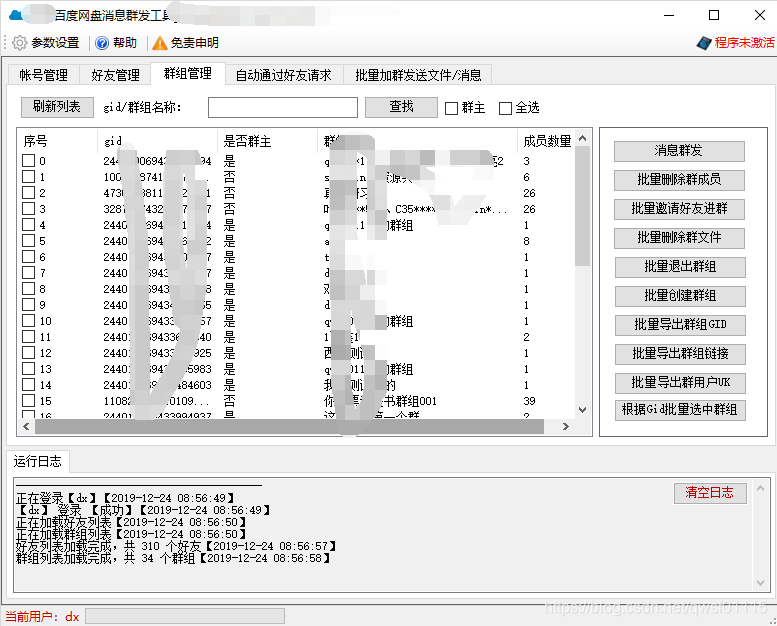Check the row 5 checkbox
This screenshot has height=626, width=777.
(29, 241)
